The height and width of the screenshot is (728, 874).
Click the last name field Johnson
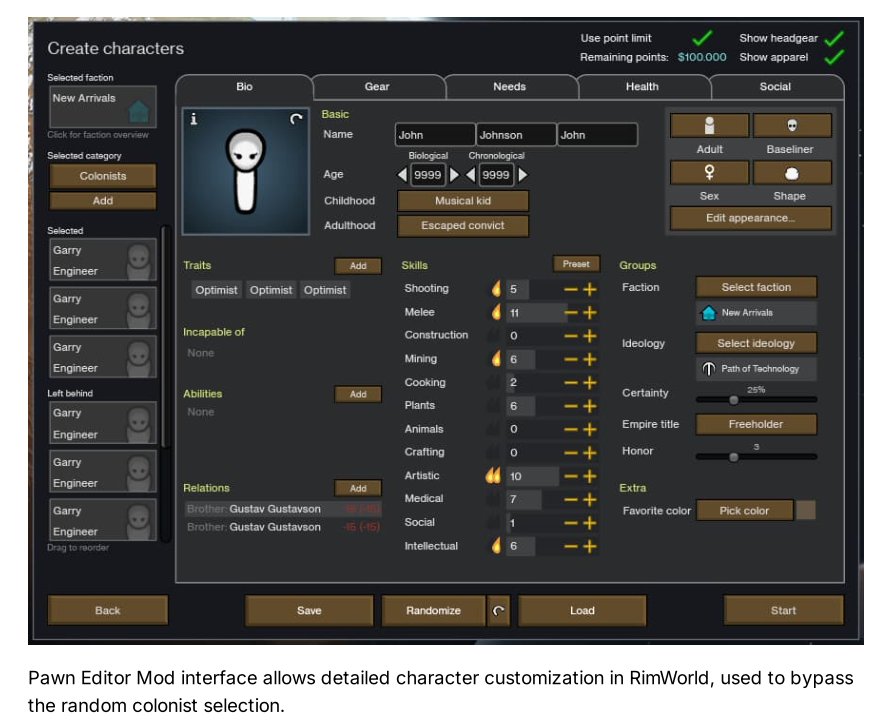516,135
